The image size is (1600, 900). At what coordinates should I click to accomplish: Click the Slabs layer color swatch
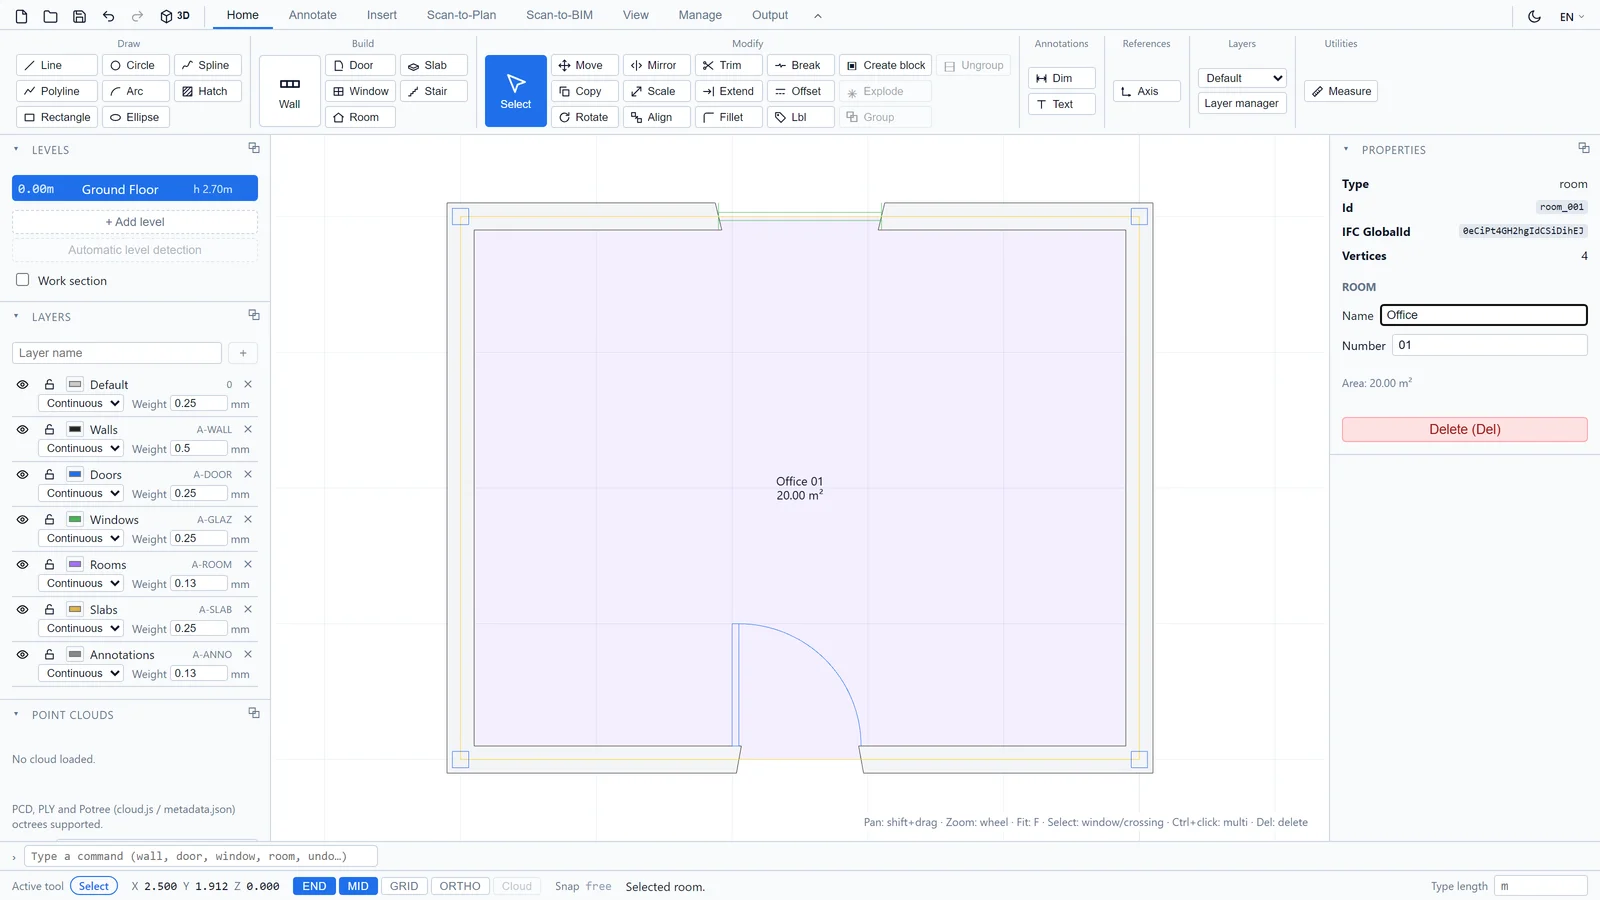point(75,609)
